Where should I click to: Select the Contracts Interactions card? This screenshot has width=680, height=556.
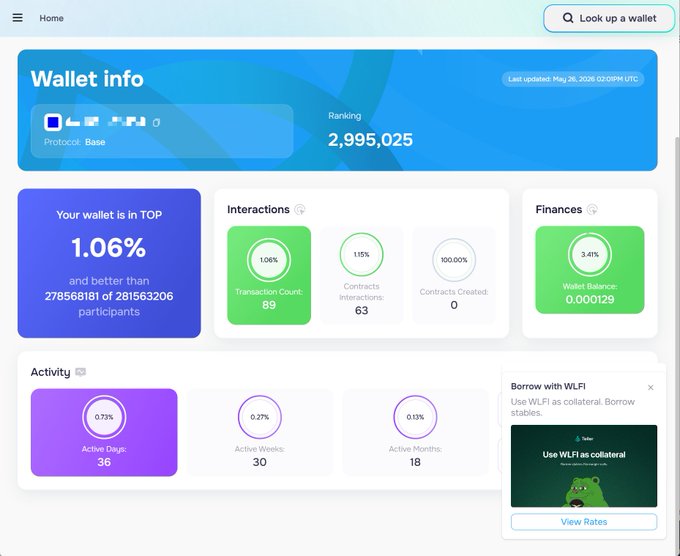pyautogui.click(x=361, y=275)
